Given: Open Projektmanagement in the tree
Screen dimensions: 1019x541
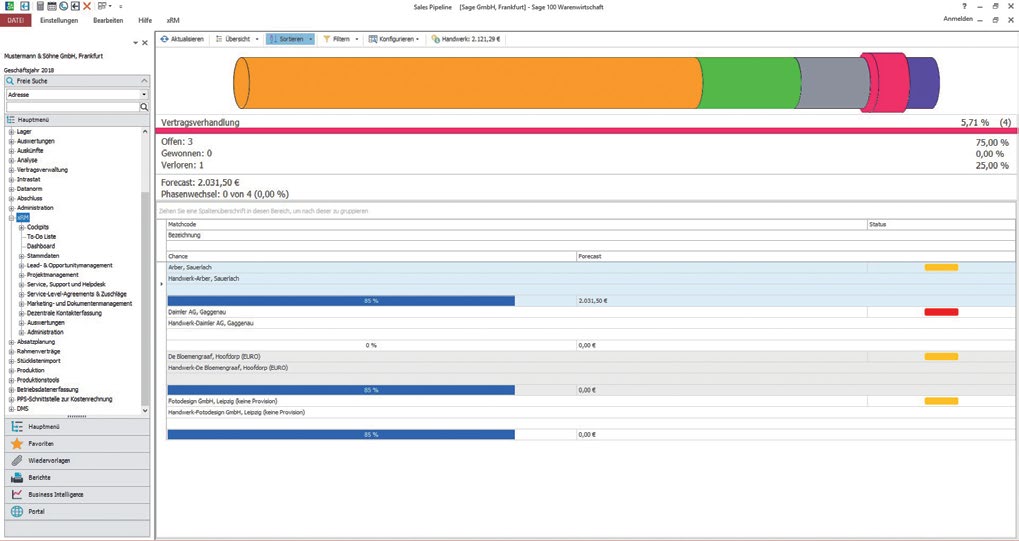Looking at the screenshot, I should coord(53,275).
